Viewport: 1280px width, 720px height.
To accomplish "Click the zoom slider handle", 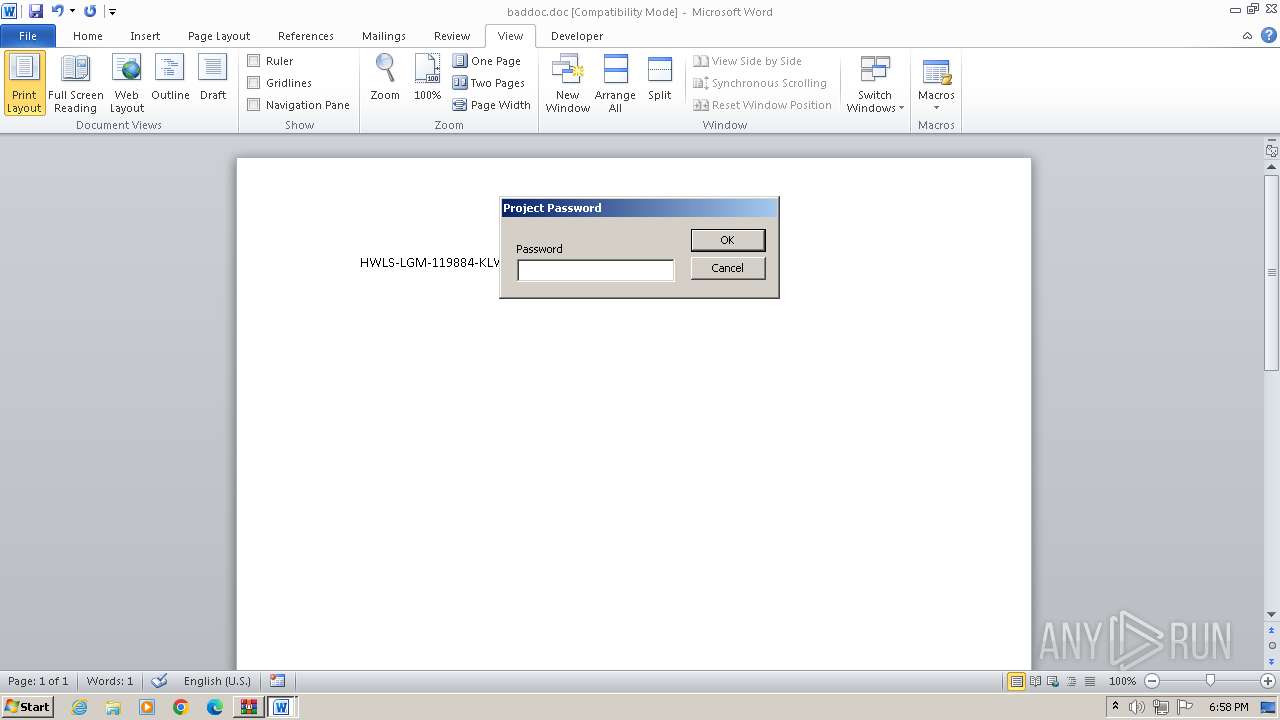I will point(1210,681).
